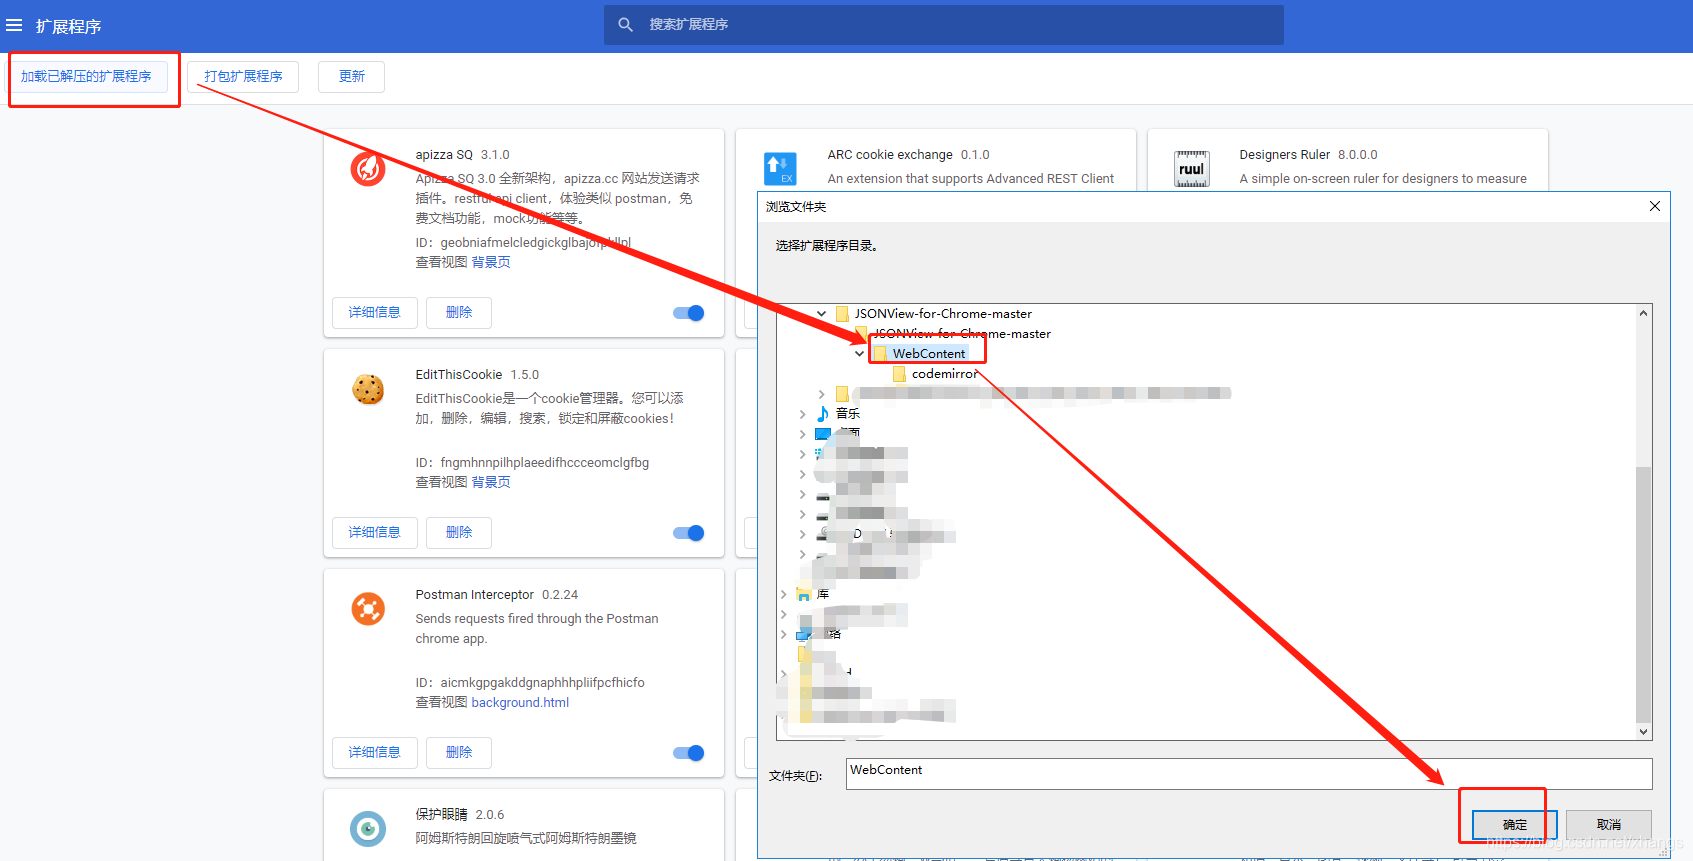1693x861 pixels.
Task: Expand the Libraries node in tree
Action: [x=783, y=594]
